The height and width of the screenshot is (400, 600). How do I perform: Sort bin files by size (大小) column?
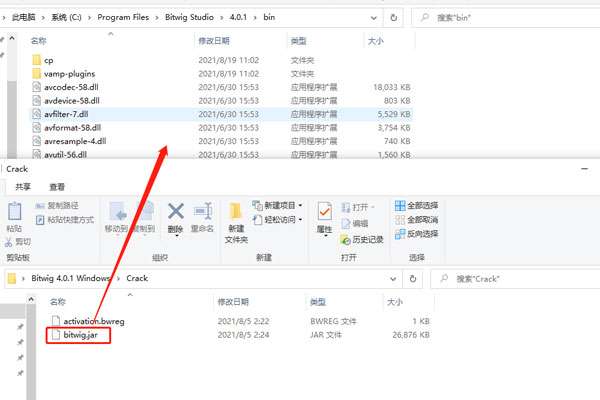tap(375, 41)
